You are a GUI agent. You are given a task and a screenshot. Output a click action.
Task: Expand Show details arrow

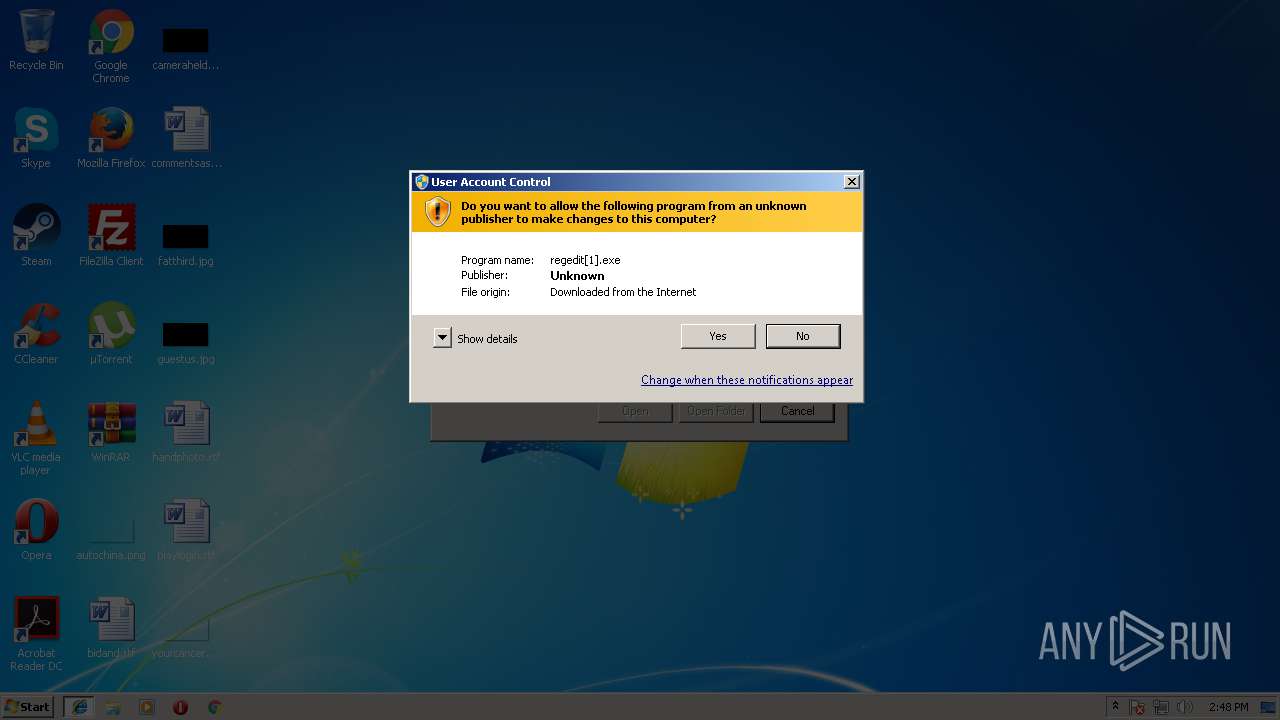tap(442, 338)
